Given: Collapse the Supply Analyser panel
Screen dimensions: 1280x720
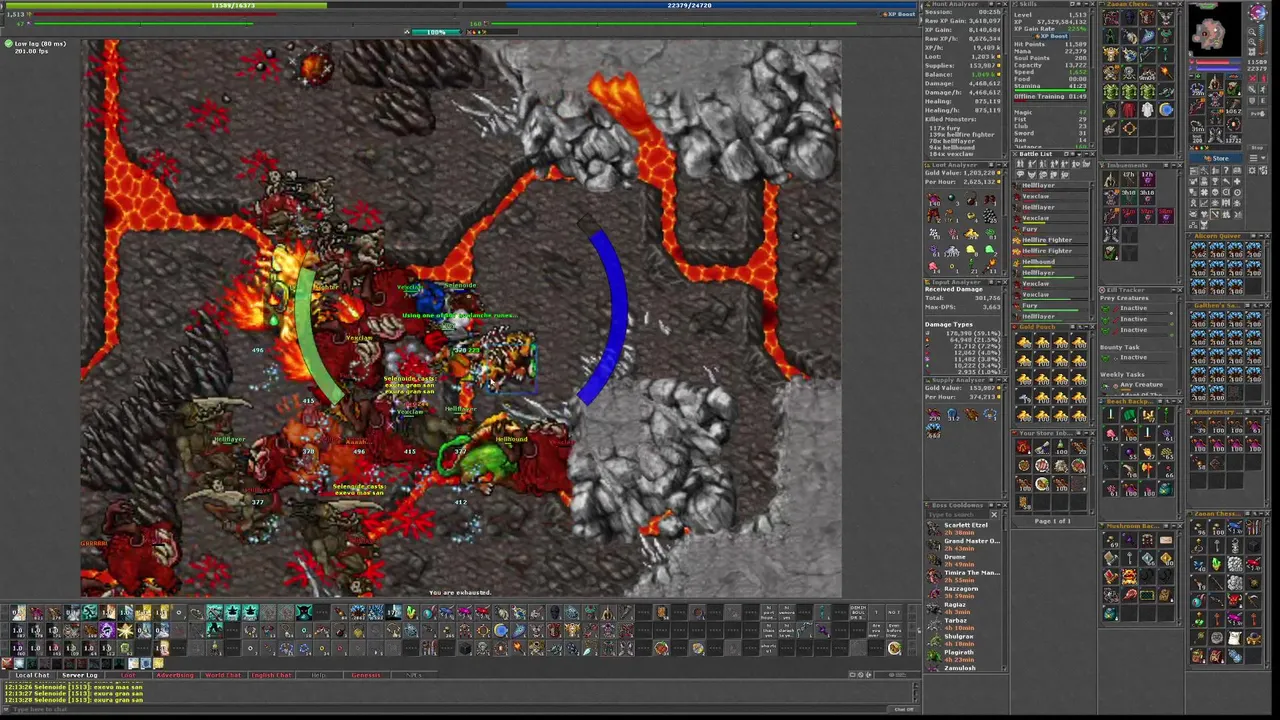Looking at the screenshot, I should pyautogui.click(x=999, y=380).
